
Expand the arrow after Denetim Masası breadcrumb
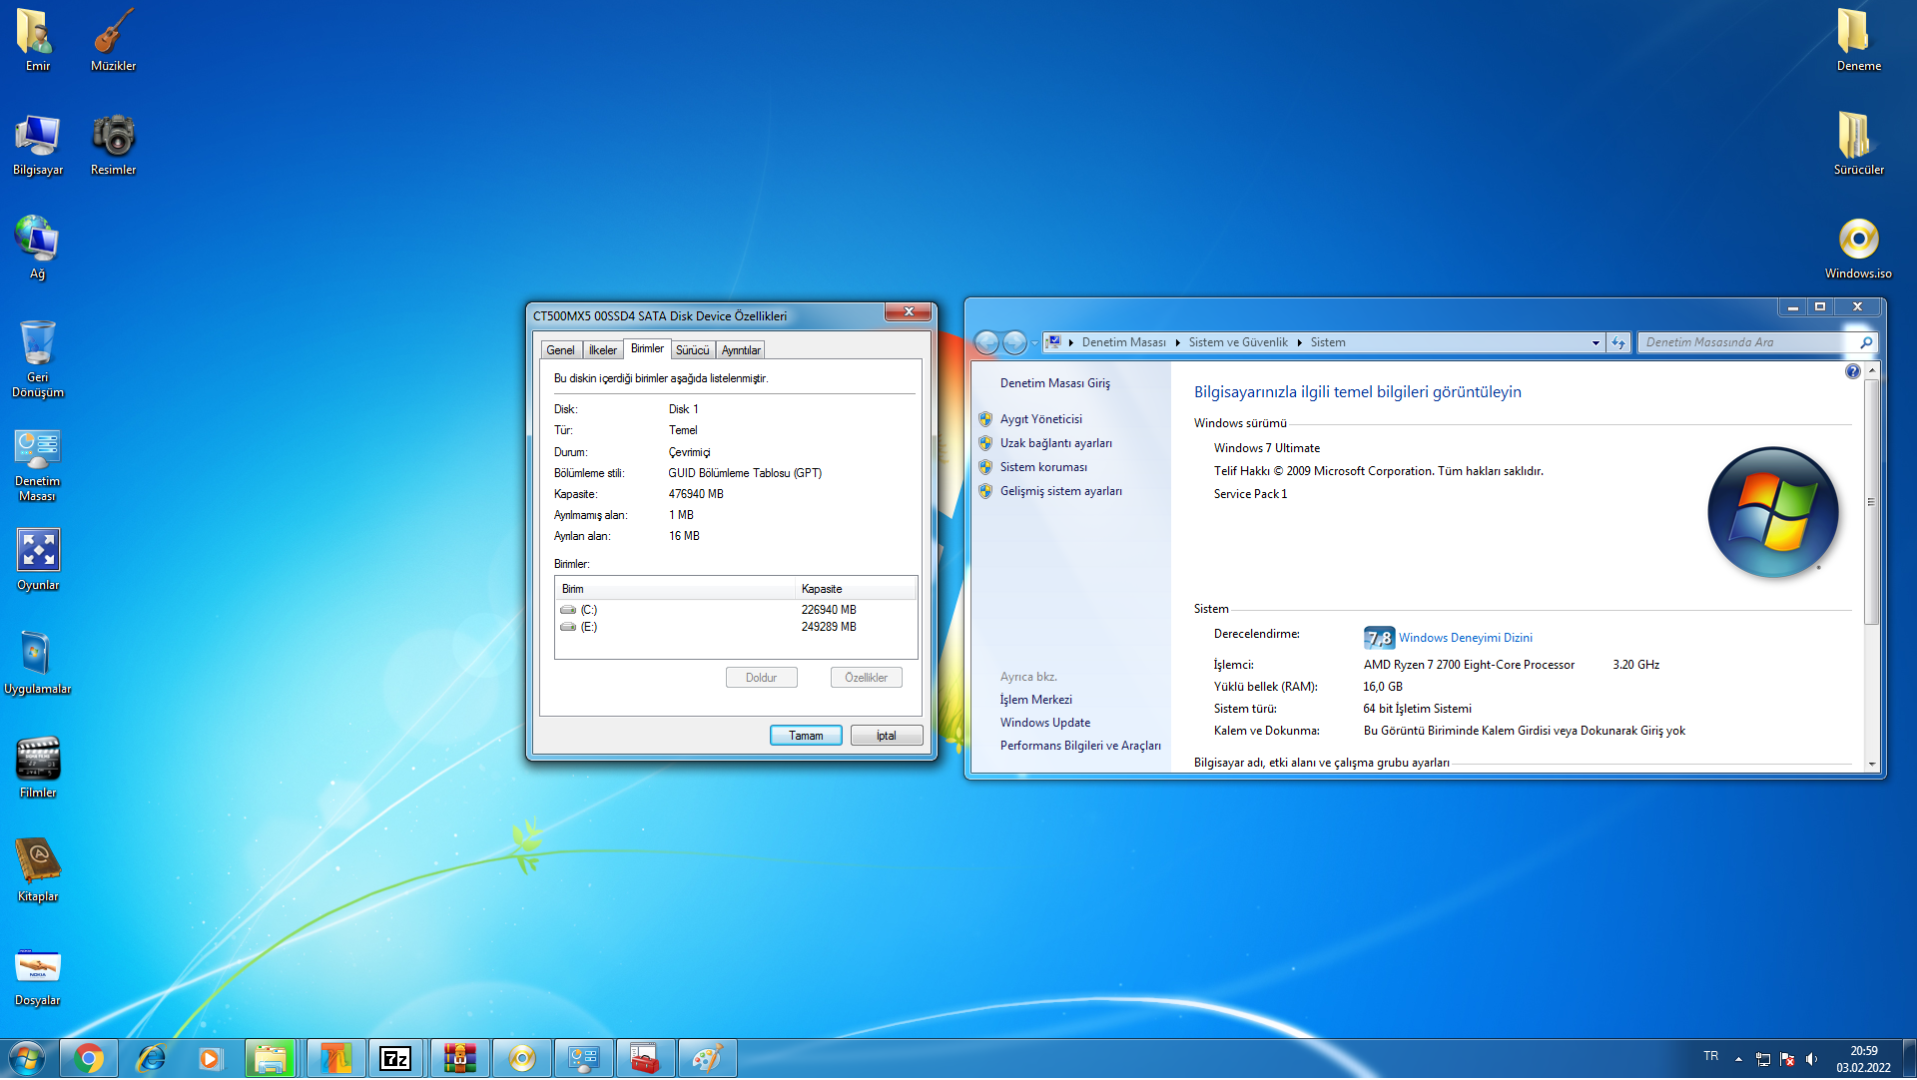pos(1177,343)
